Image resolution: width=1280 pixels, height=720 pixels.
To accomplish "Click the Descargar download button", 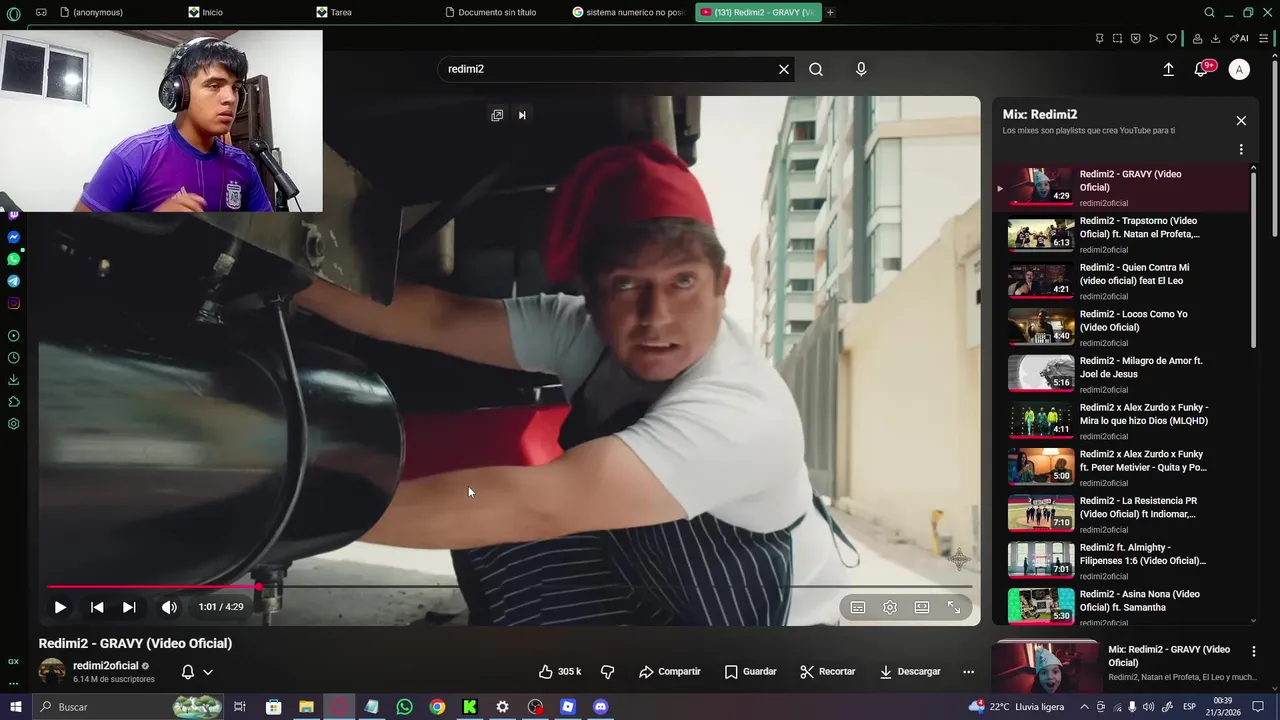I will [x=910, y=672].
